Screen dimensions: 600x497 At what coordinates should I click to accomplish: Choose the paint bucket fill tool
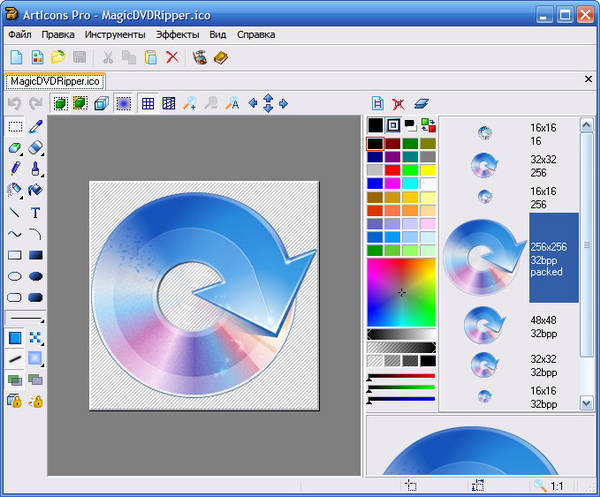36,190
